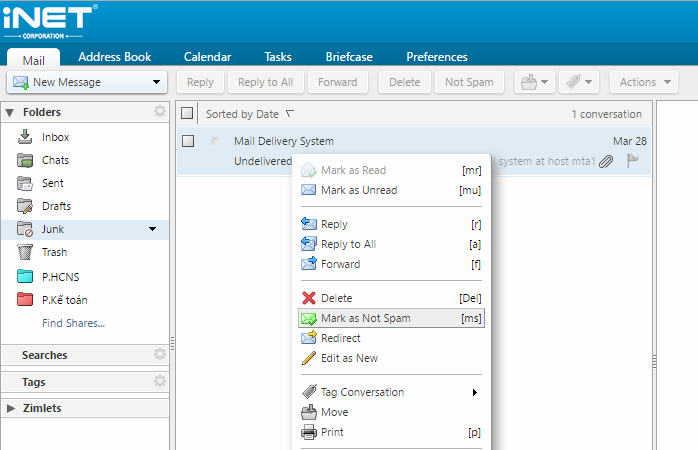Click the New Message envelope icon
This screenshot has width=698, height=450.
[x=21, y=82]
